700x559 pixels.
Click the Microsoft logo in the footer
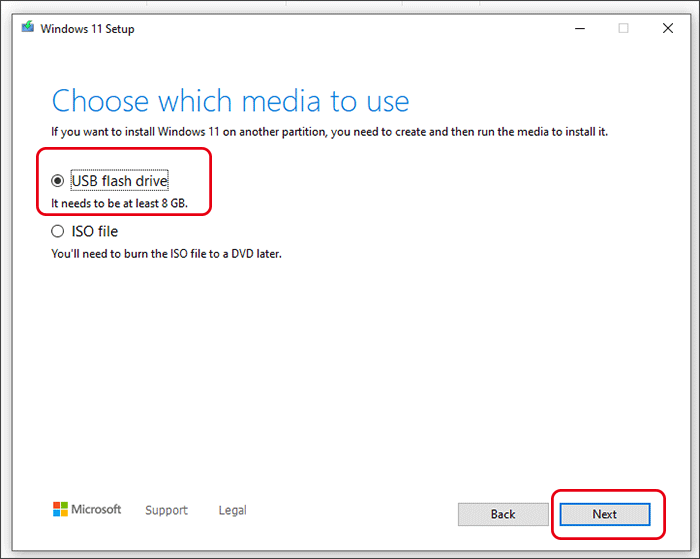pyautogui.click(x=87, y=509)
